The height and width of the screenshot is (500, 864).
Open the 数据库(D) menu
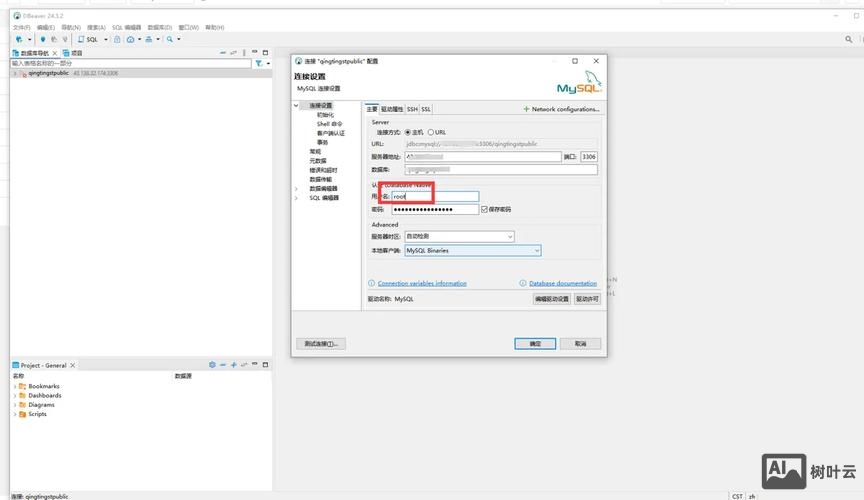point(158,27)
